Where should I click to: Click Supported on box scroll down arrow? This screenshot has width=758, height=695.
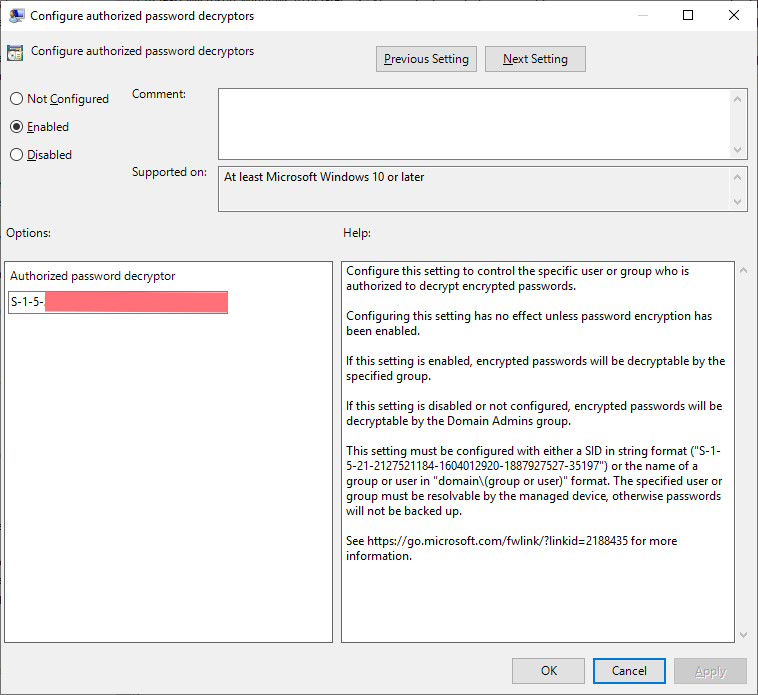[x=739, y=202]
